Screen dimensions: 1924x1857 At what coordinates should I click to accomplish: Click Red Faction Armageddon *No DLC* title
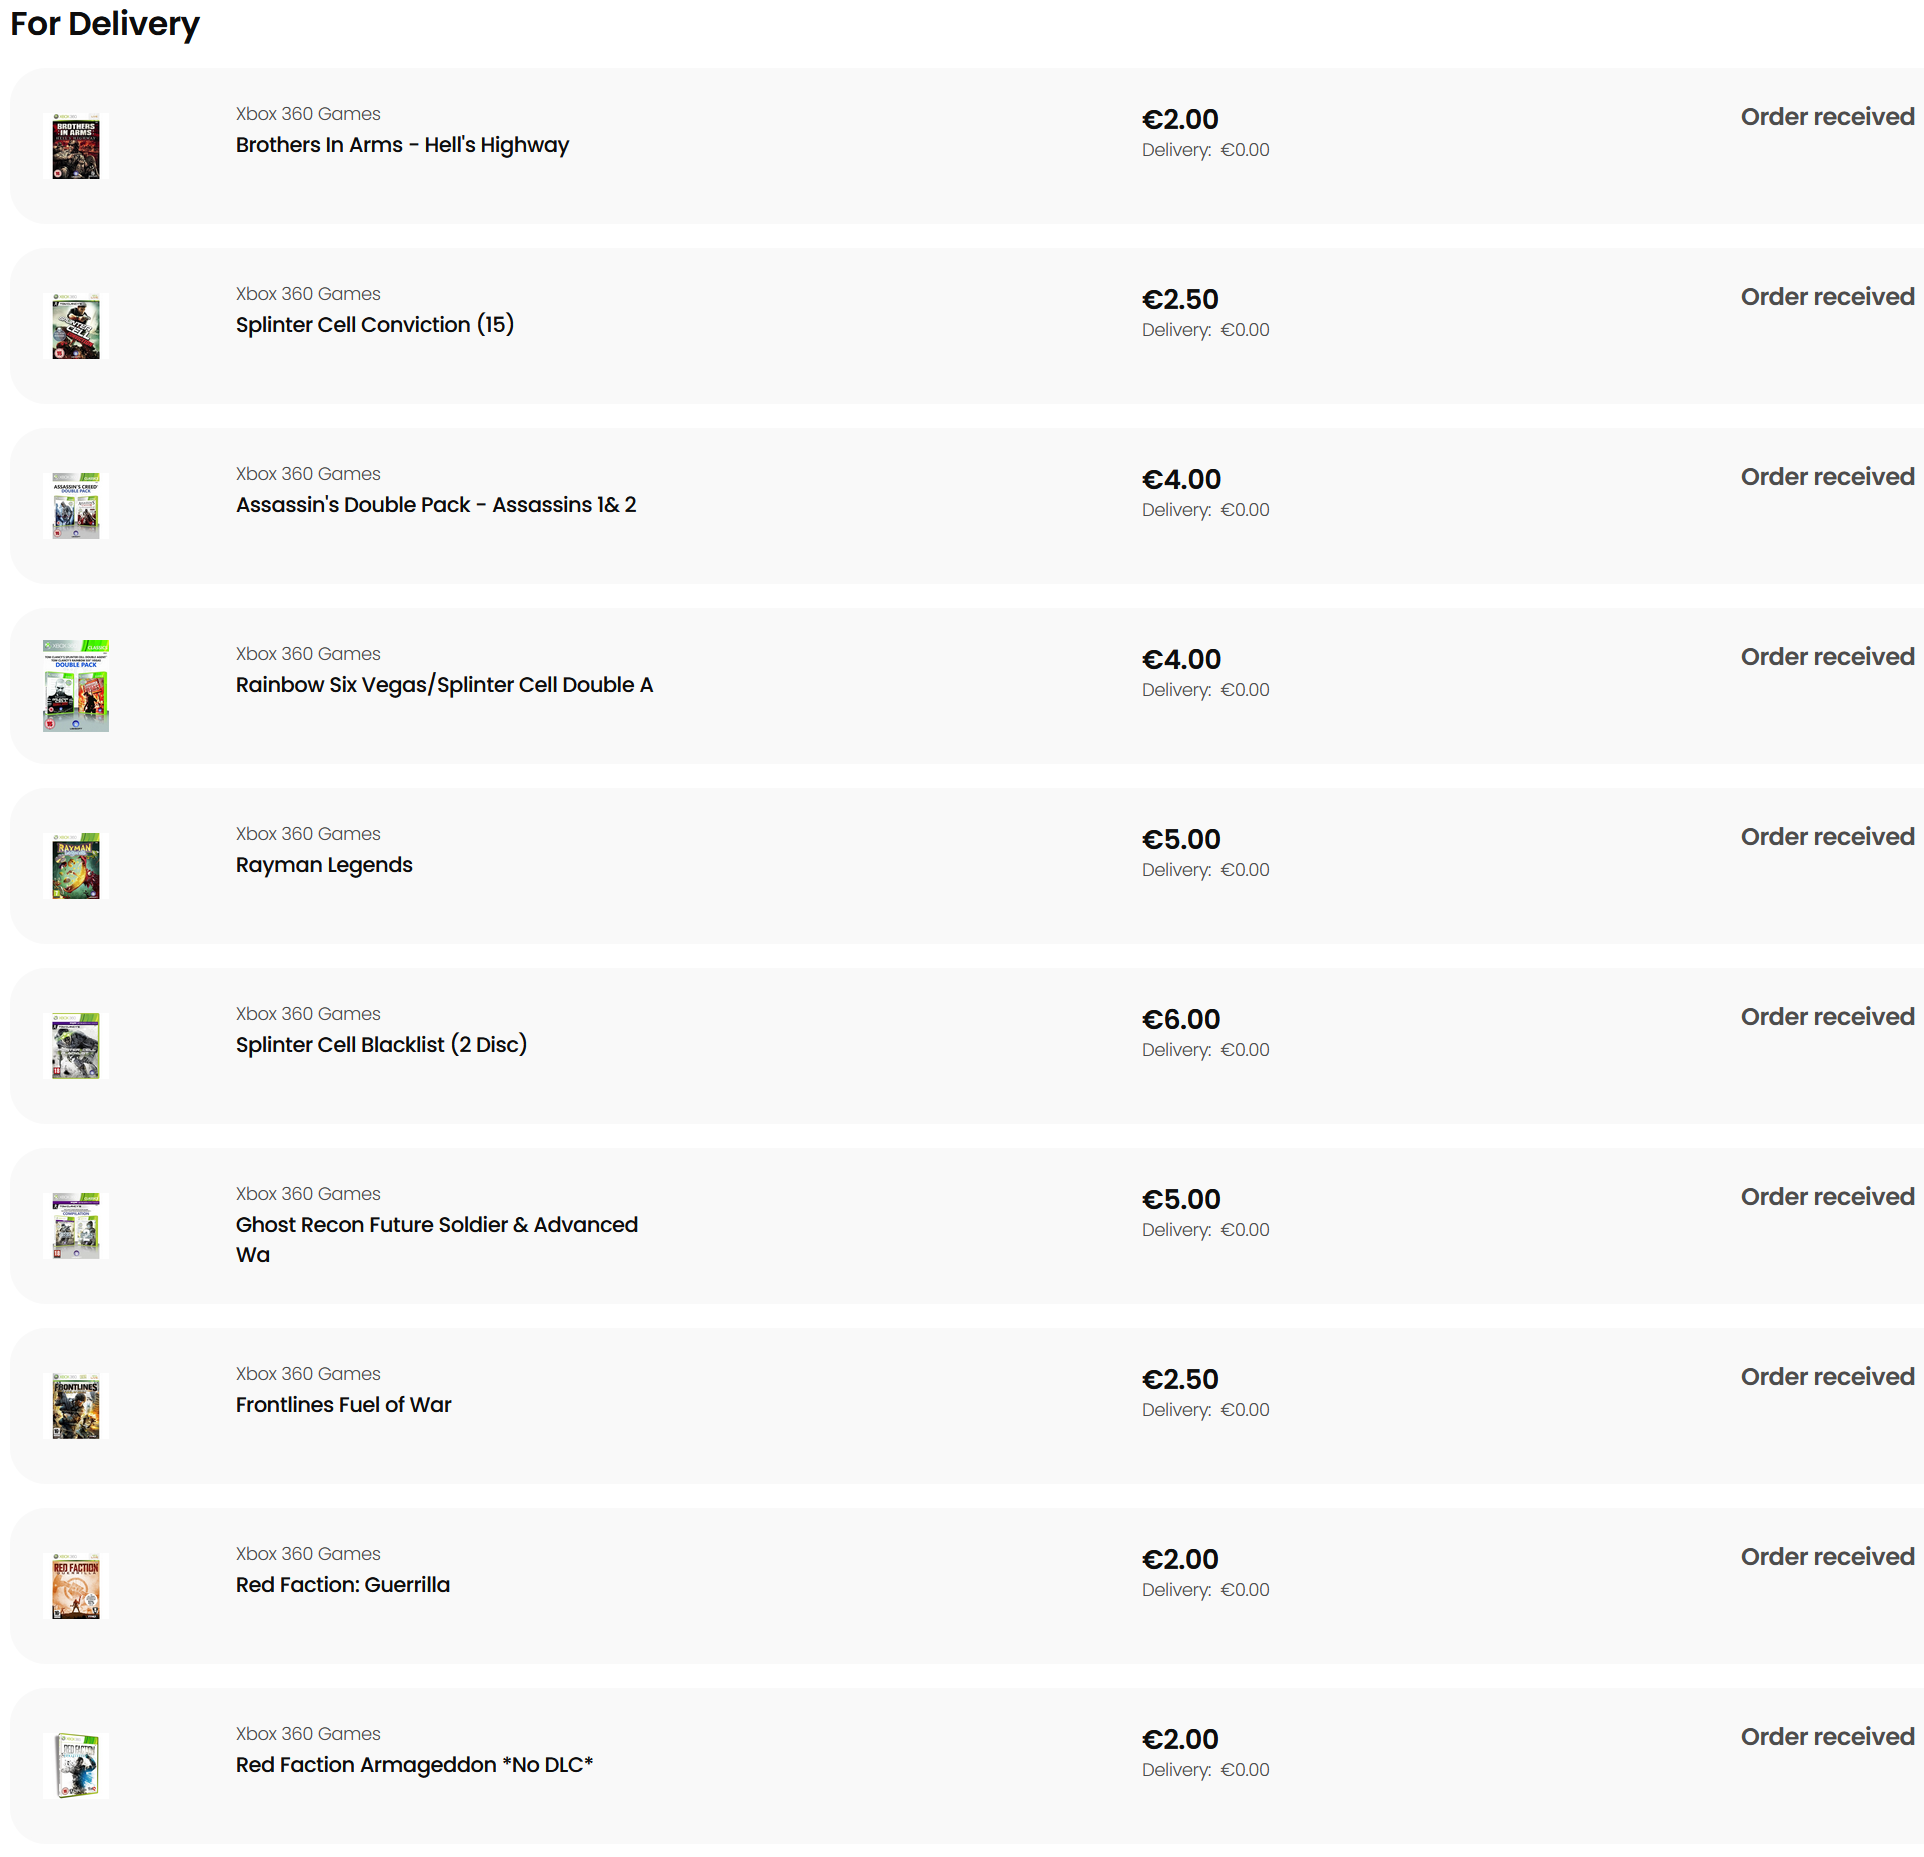click(x=414, y=1765)
